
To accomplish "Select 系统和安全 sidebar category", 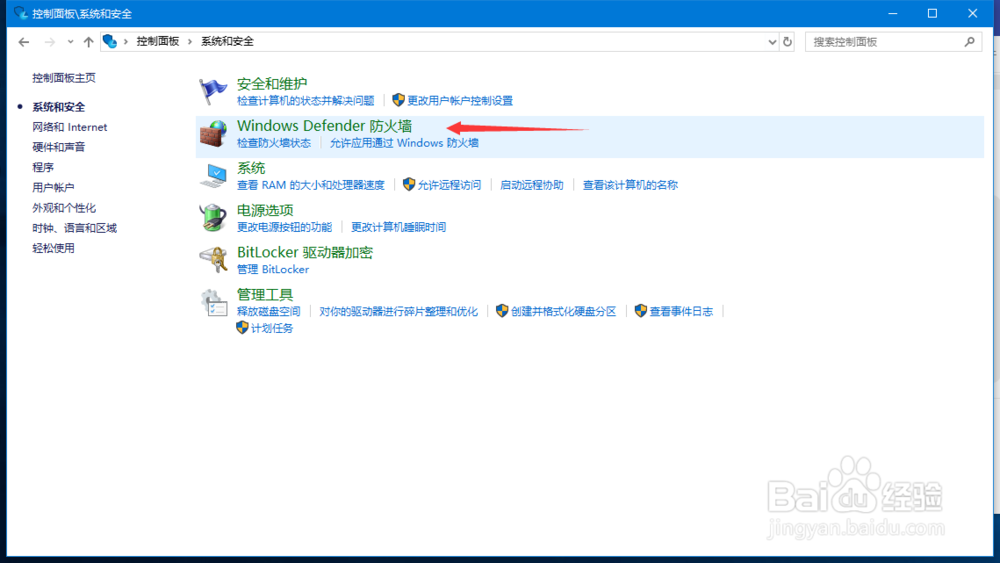I will [x=59, y=107].
